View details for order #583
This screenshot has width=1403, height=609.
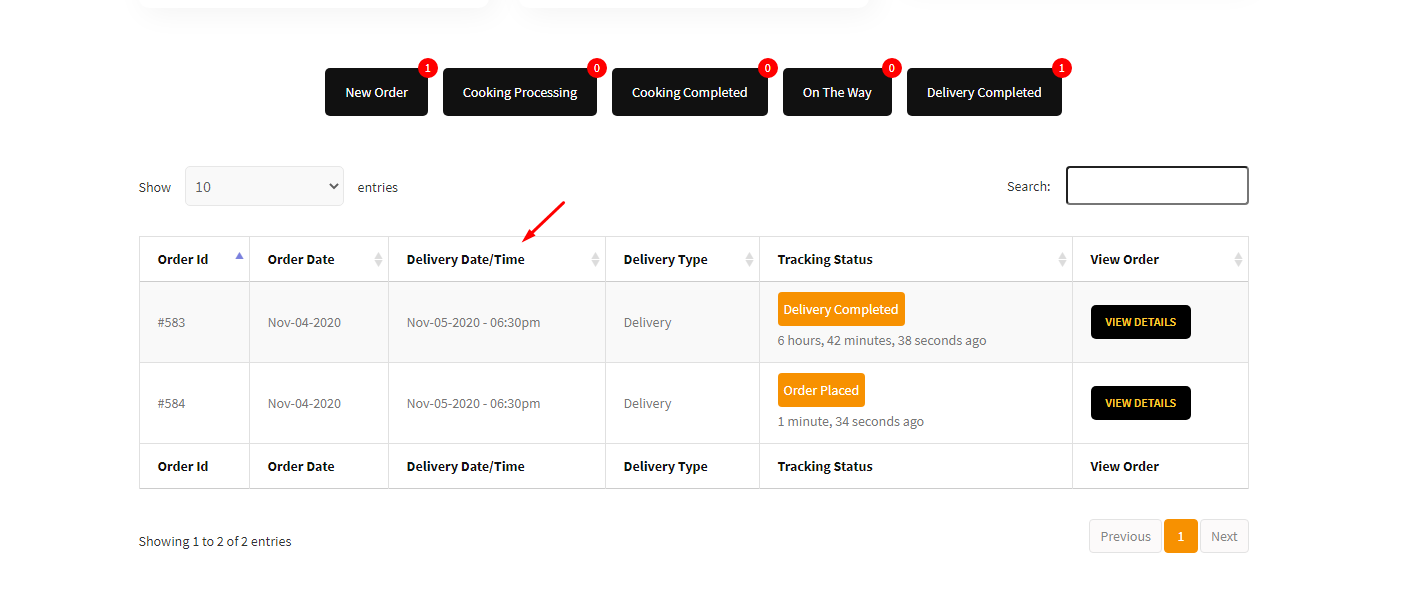1140,322
